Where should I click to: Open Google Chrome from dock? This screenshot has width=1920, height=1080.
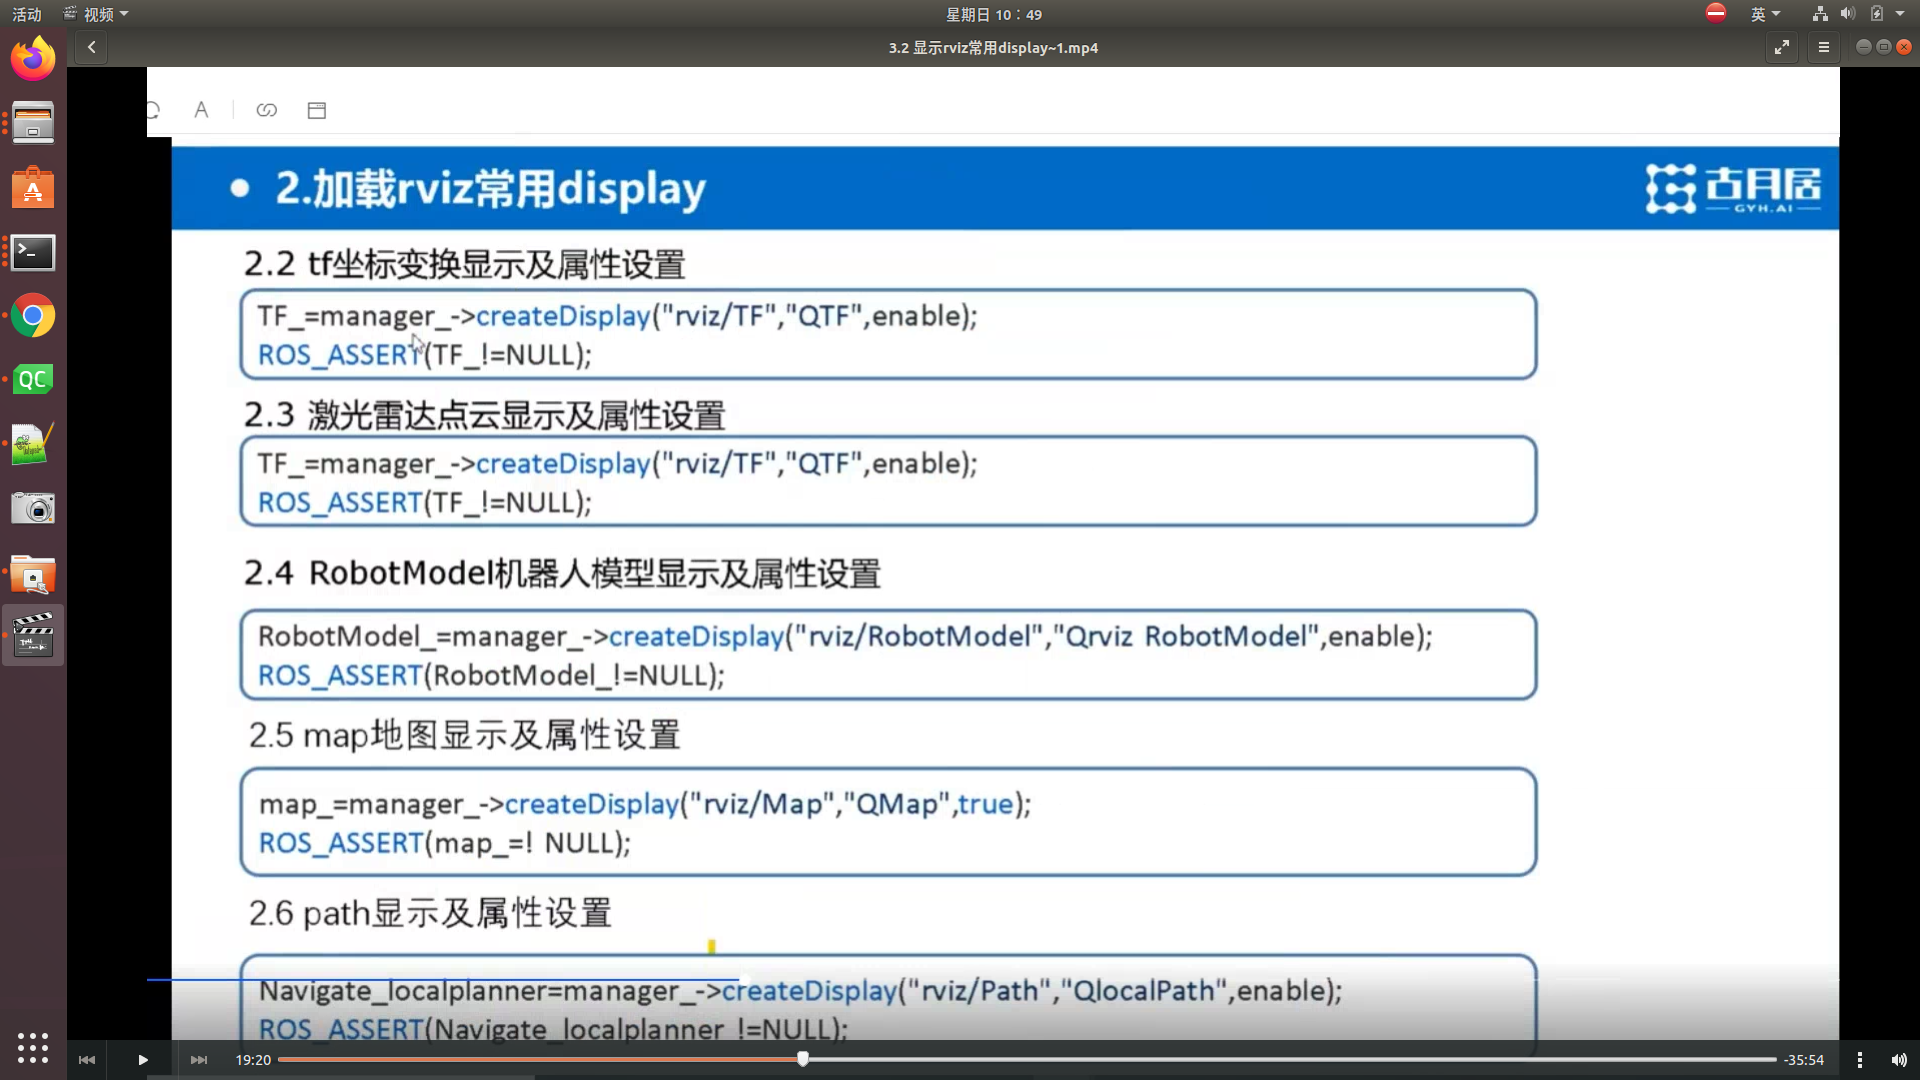pos(33,317)
